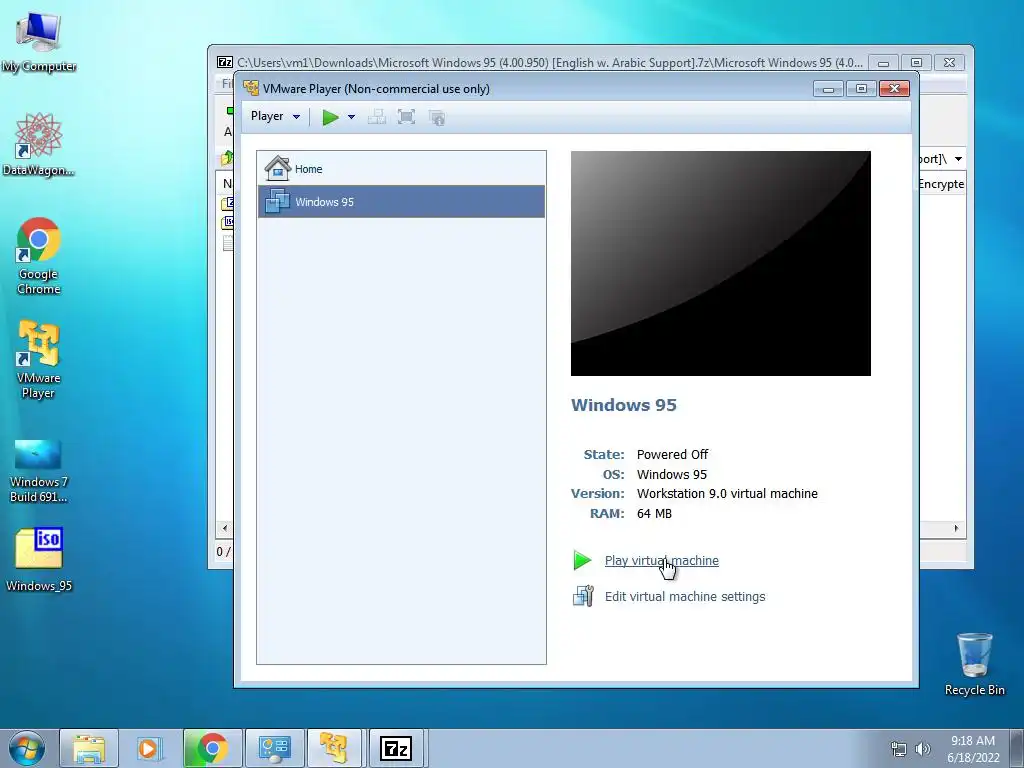1024x768 pixels.
Task: Select the Windows_95 iso desktop file
Action: click(39, 559)
